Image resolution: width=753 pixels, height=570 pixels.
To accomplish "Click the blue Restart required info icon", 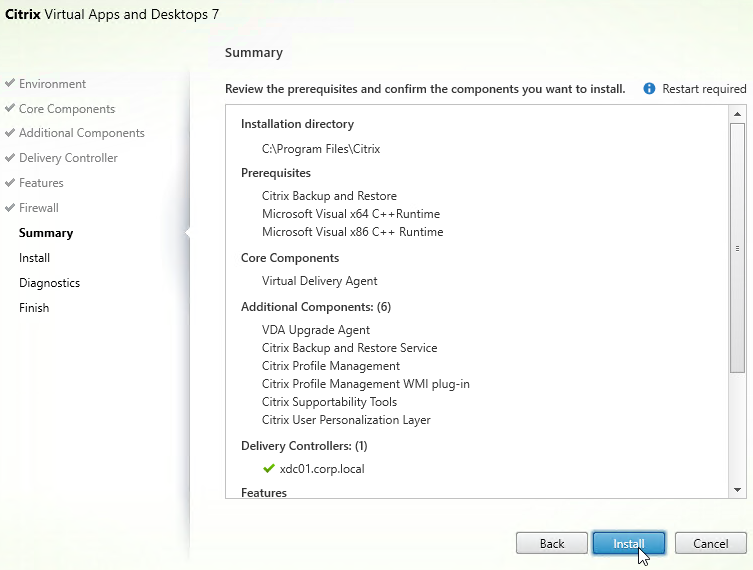I will [x=649, y=89].
